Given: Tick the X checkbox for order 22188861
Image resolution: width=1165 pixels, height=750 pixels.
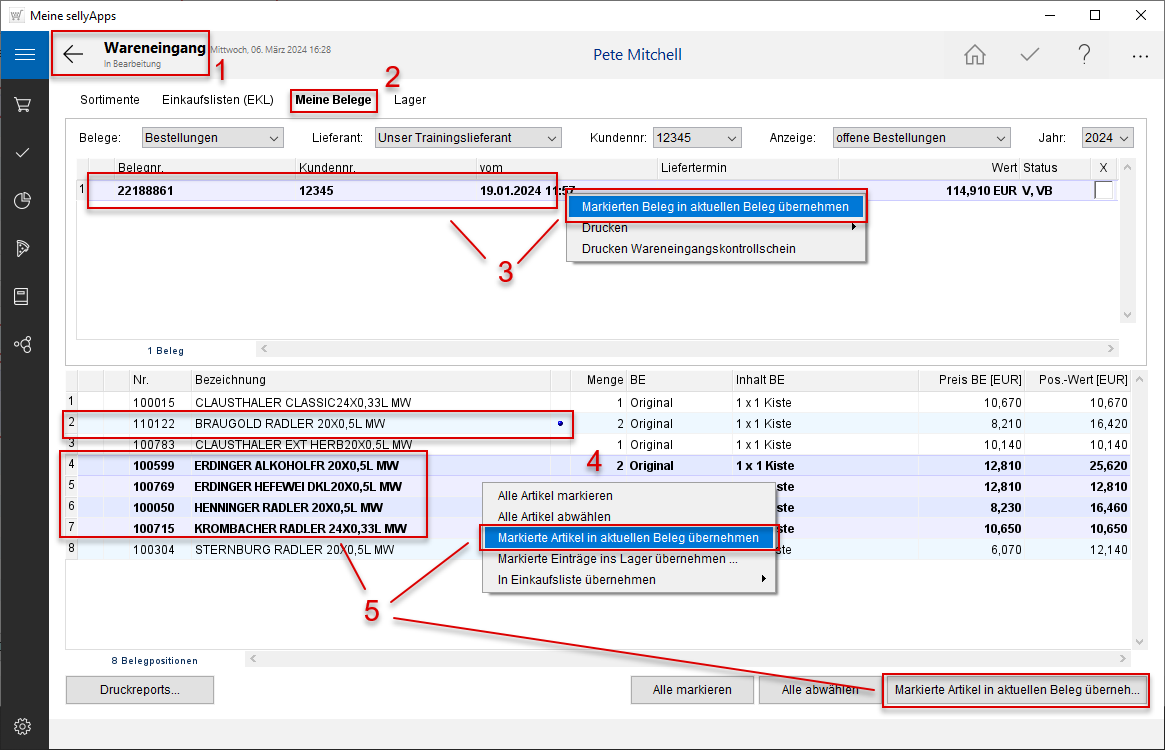Looking at the screenshot, I should 1103,190.
